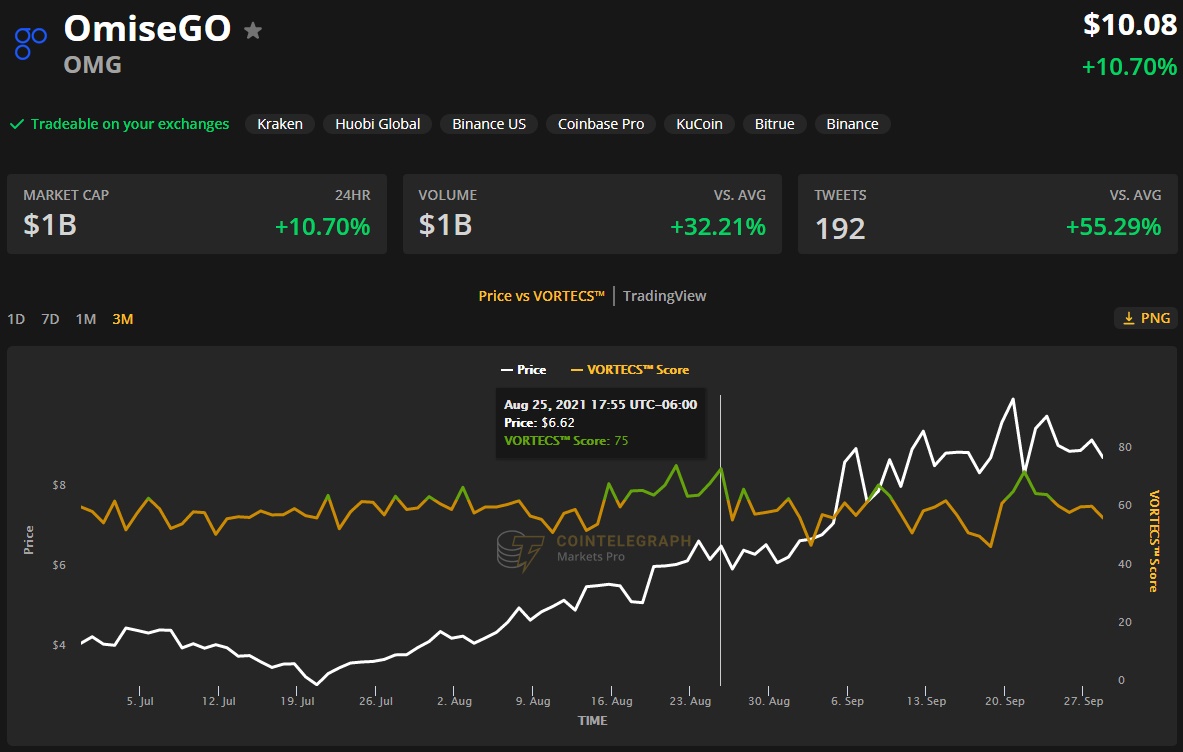Image resolution: width=1183 pixels, height=752 pixels.
Task: Select the Huobi Global exchange chip
Action: pos(377,124)
